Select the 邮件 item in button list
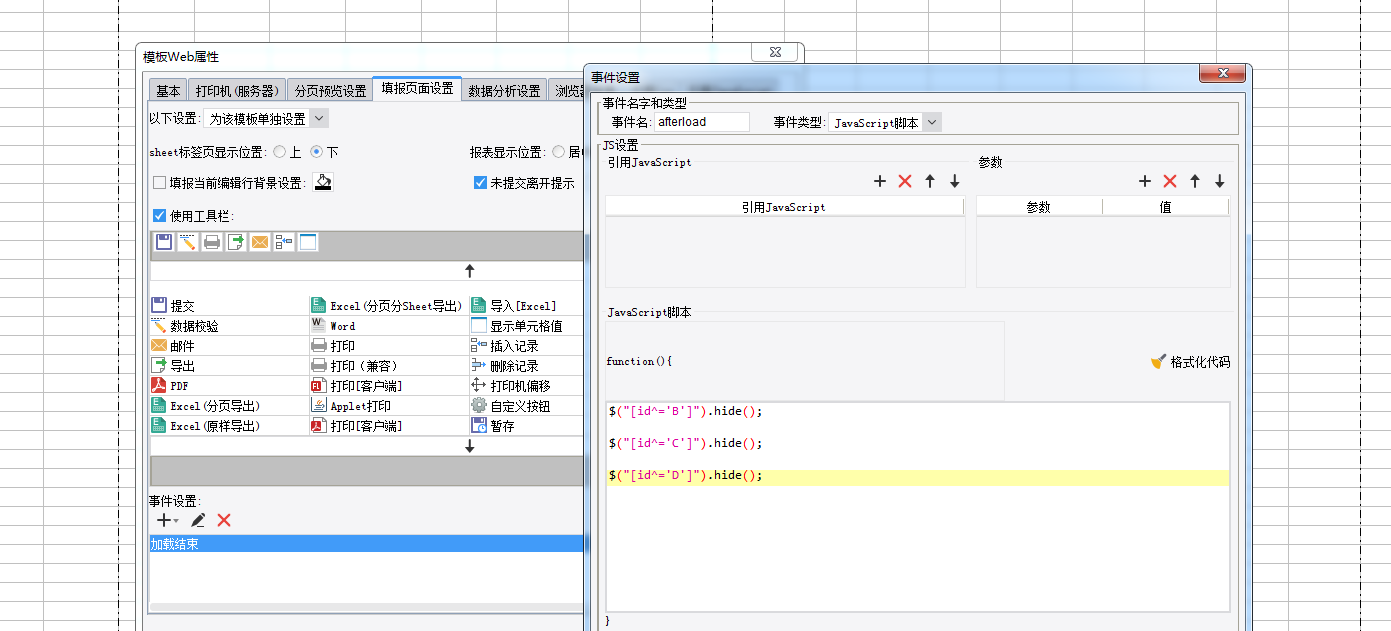1391x631 pixels. pyautogui.click(x=173, y=346)
